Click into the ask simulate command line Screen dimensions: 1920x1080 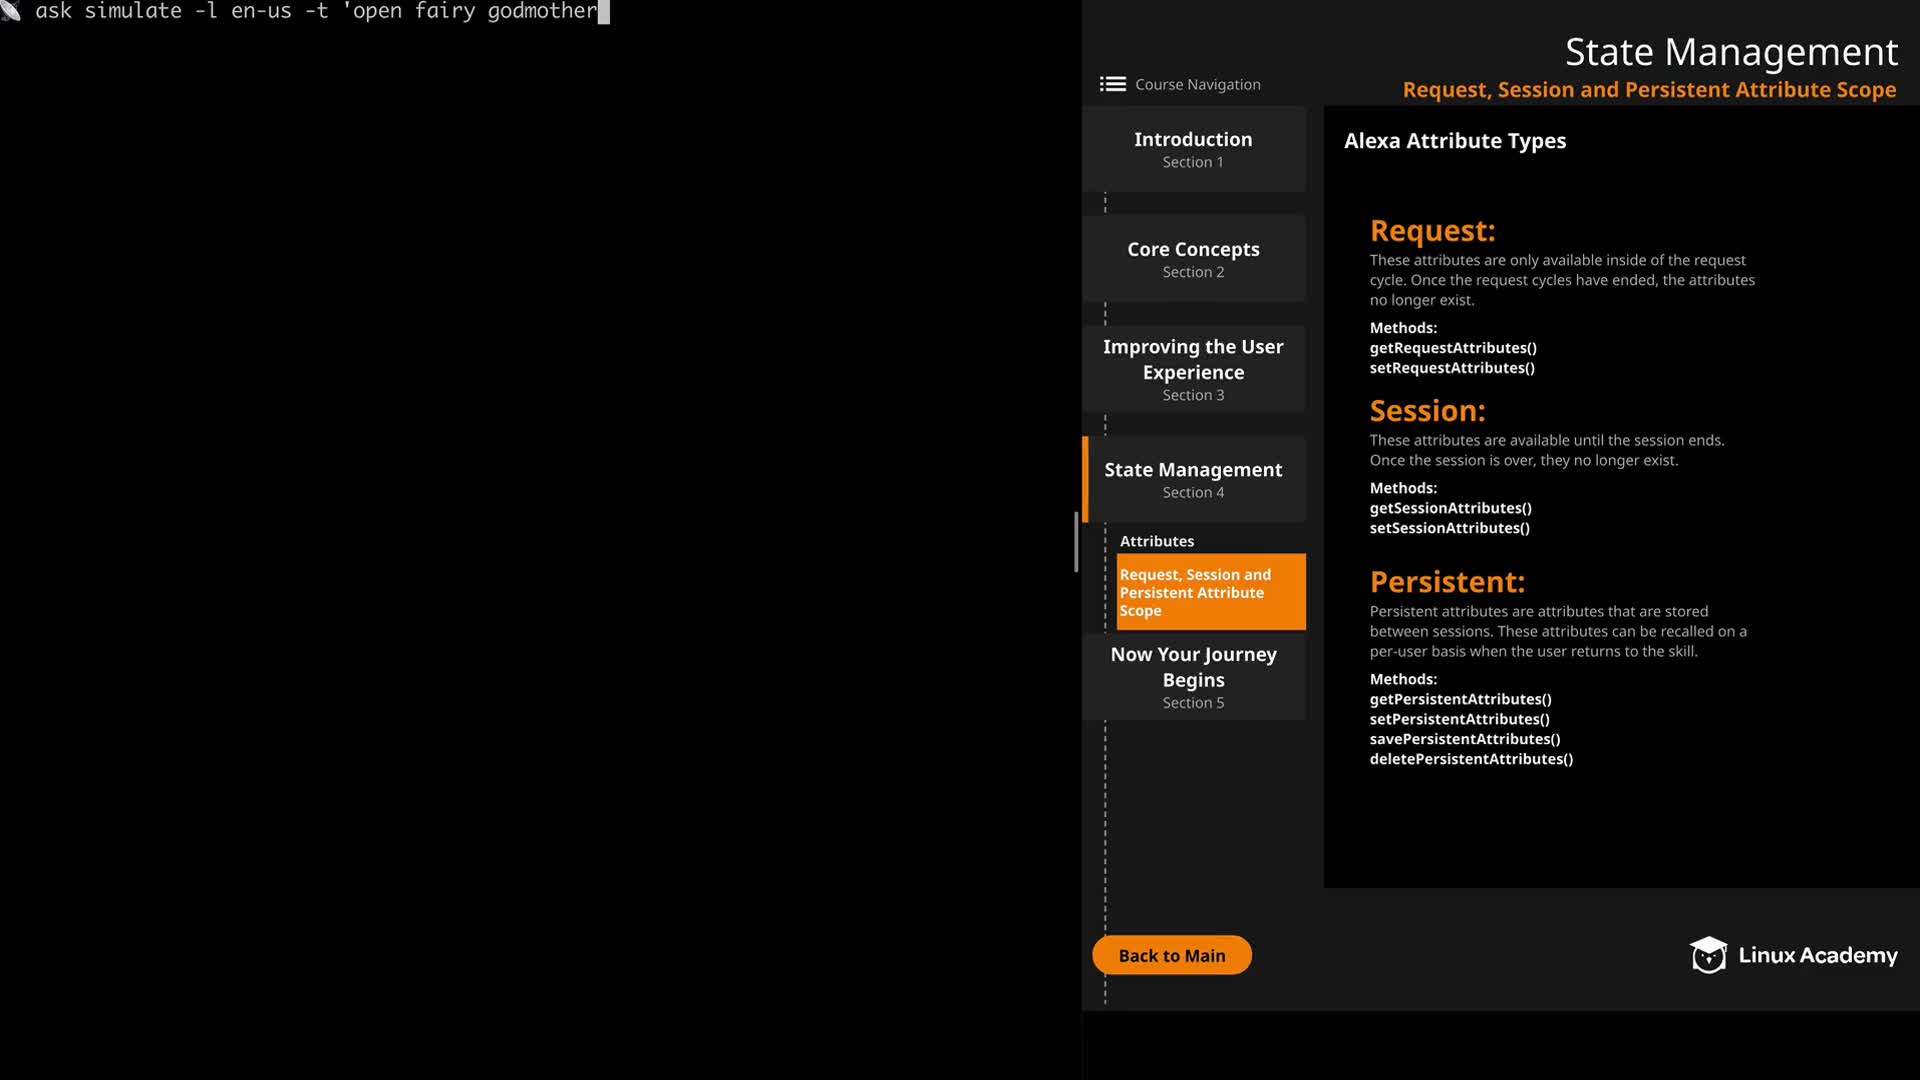(316, 12)
